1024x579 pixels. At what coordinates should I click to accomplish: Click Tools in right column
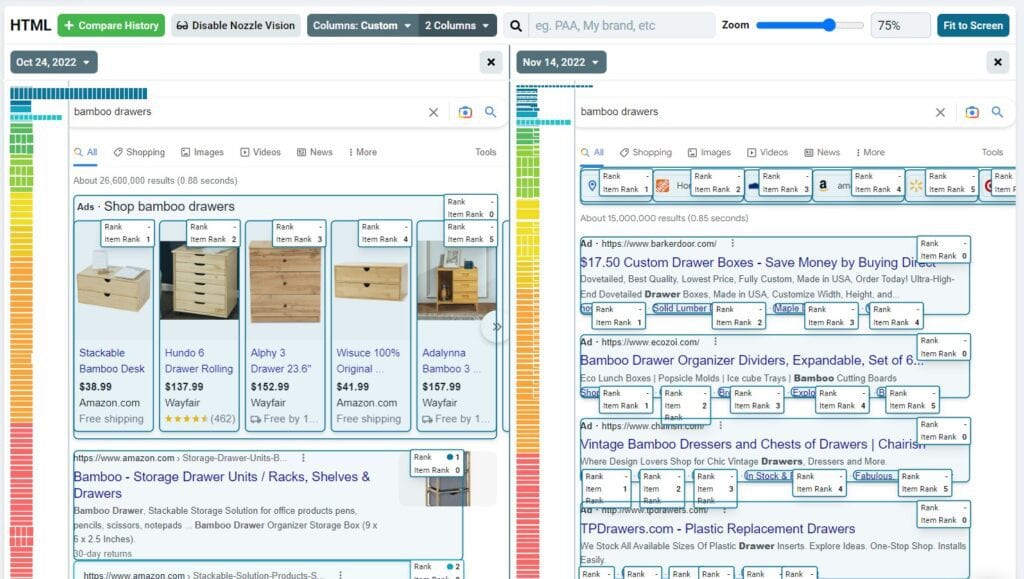point(992,152)
